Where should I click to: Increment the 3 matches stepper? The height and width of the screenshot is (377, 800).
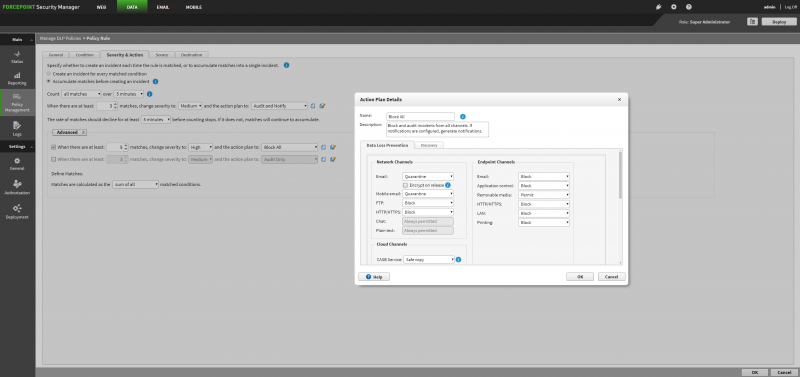coord(116,104)
